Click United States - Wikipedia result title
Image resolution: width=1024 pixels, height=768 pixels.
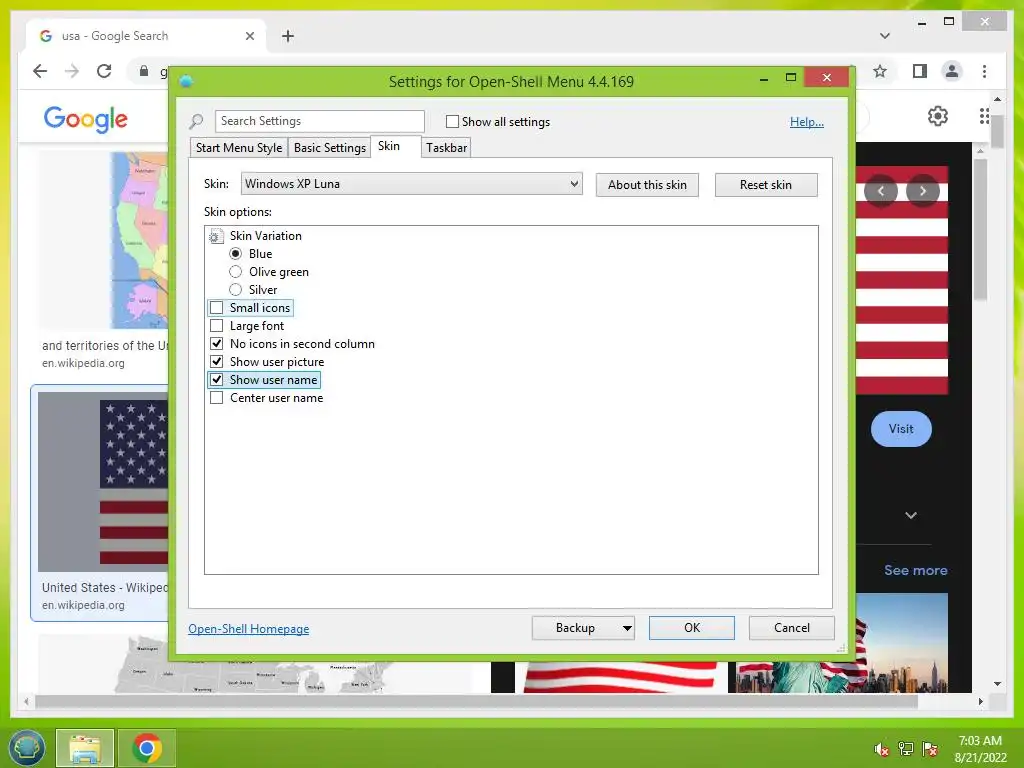tap(104, 587)
